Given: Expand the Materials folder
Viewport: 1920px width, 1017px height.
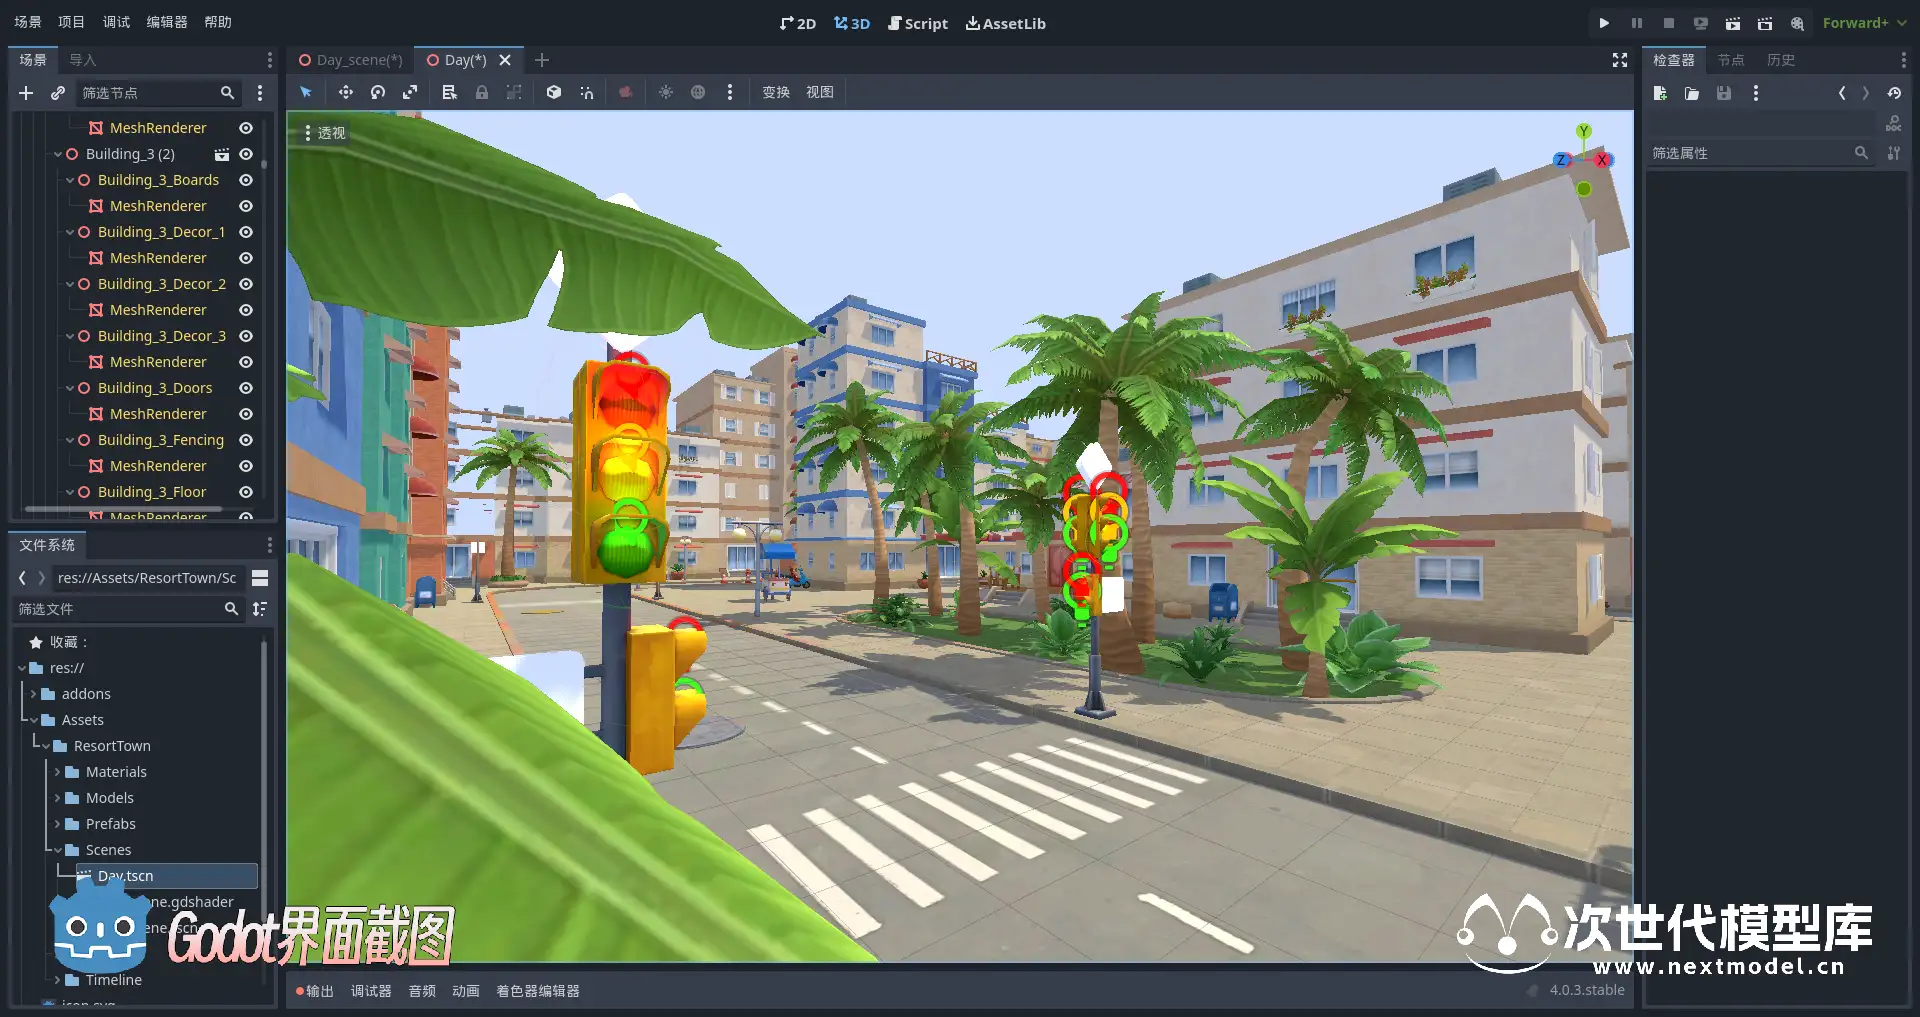Looking at the screenshot, I should [x=58, y=772].
